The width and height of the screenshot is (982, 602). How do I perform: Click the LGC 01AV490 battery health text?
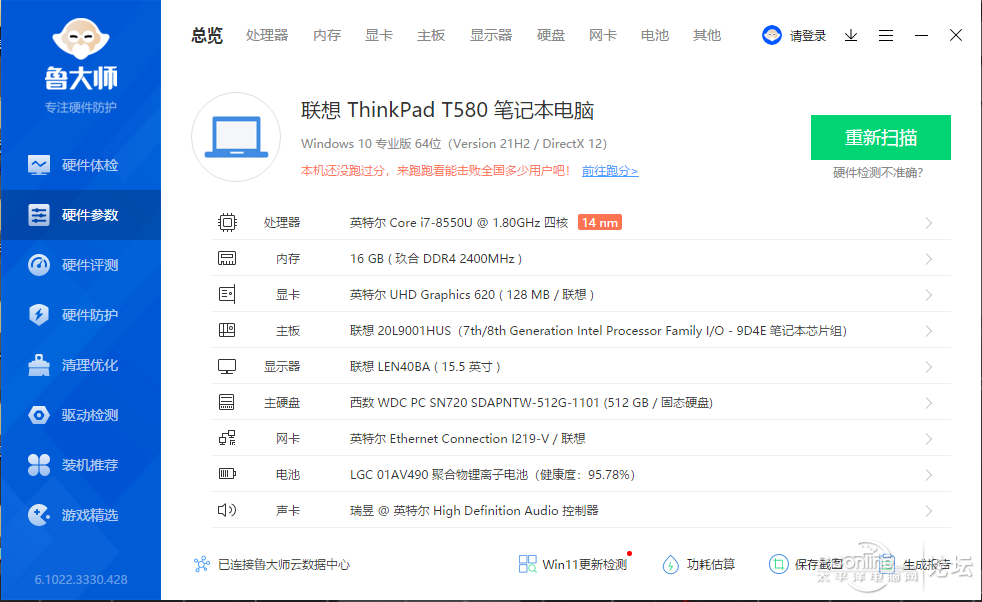(x=492, y=475)
